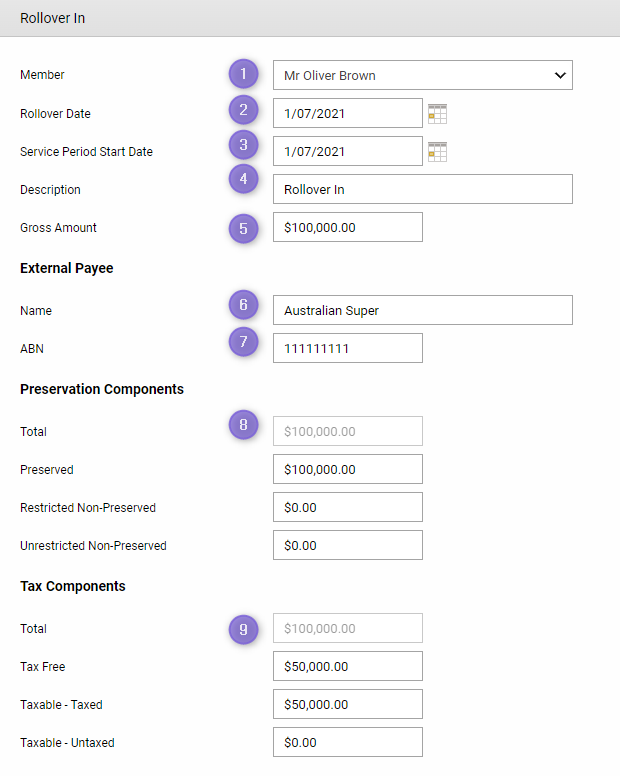Open the Rollover Date calendar picker

pyautogui.click(x=437, y=114)
